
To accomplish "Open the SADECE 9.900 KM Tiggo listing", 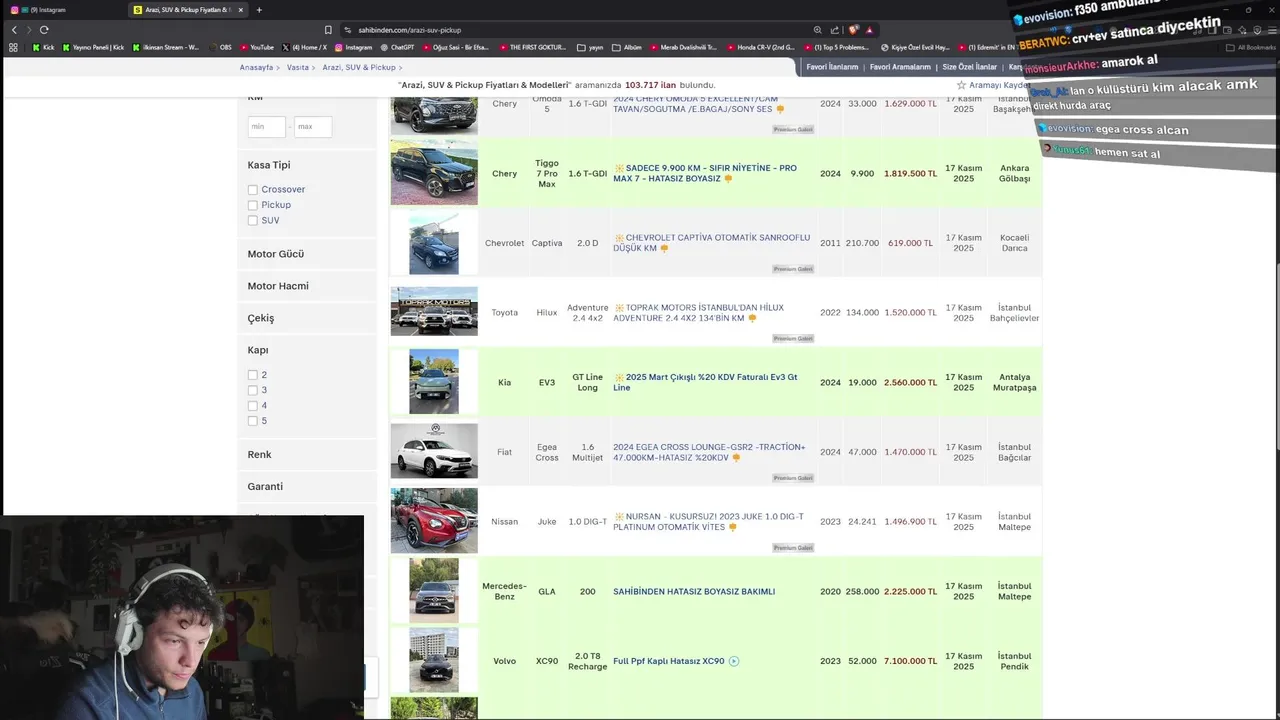I will pos(705,173).
